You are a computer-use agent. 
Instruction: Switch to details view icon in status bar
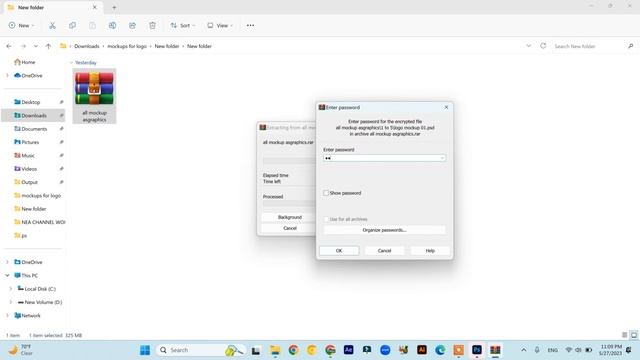pos(624,335)
